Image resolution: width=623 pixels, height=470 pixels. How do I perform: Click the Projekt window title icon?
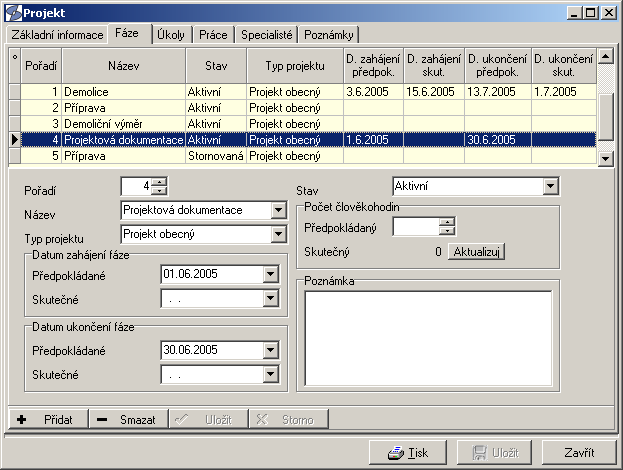point(10,11)
